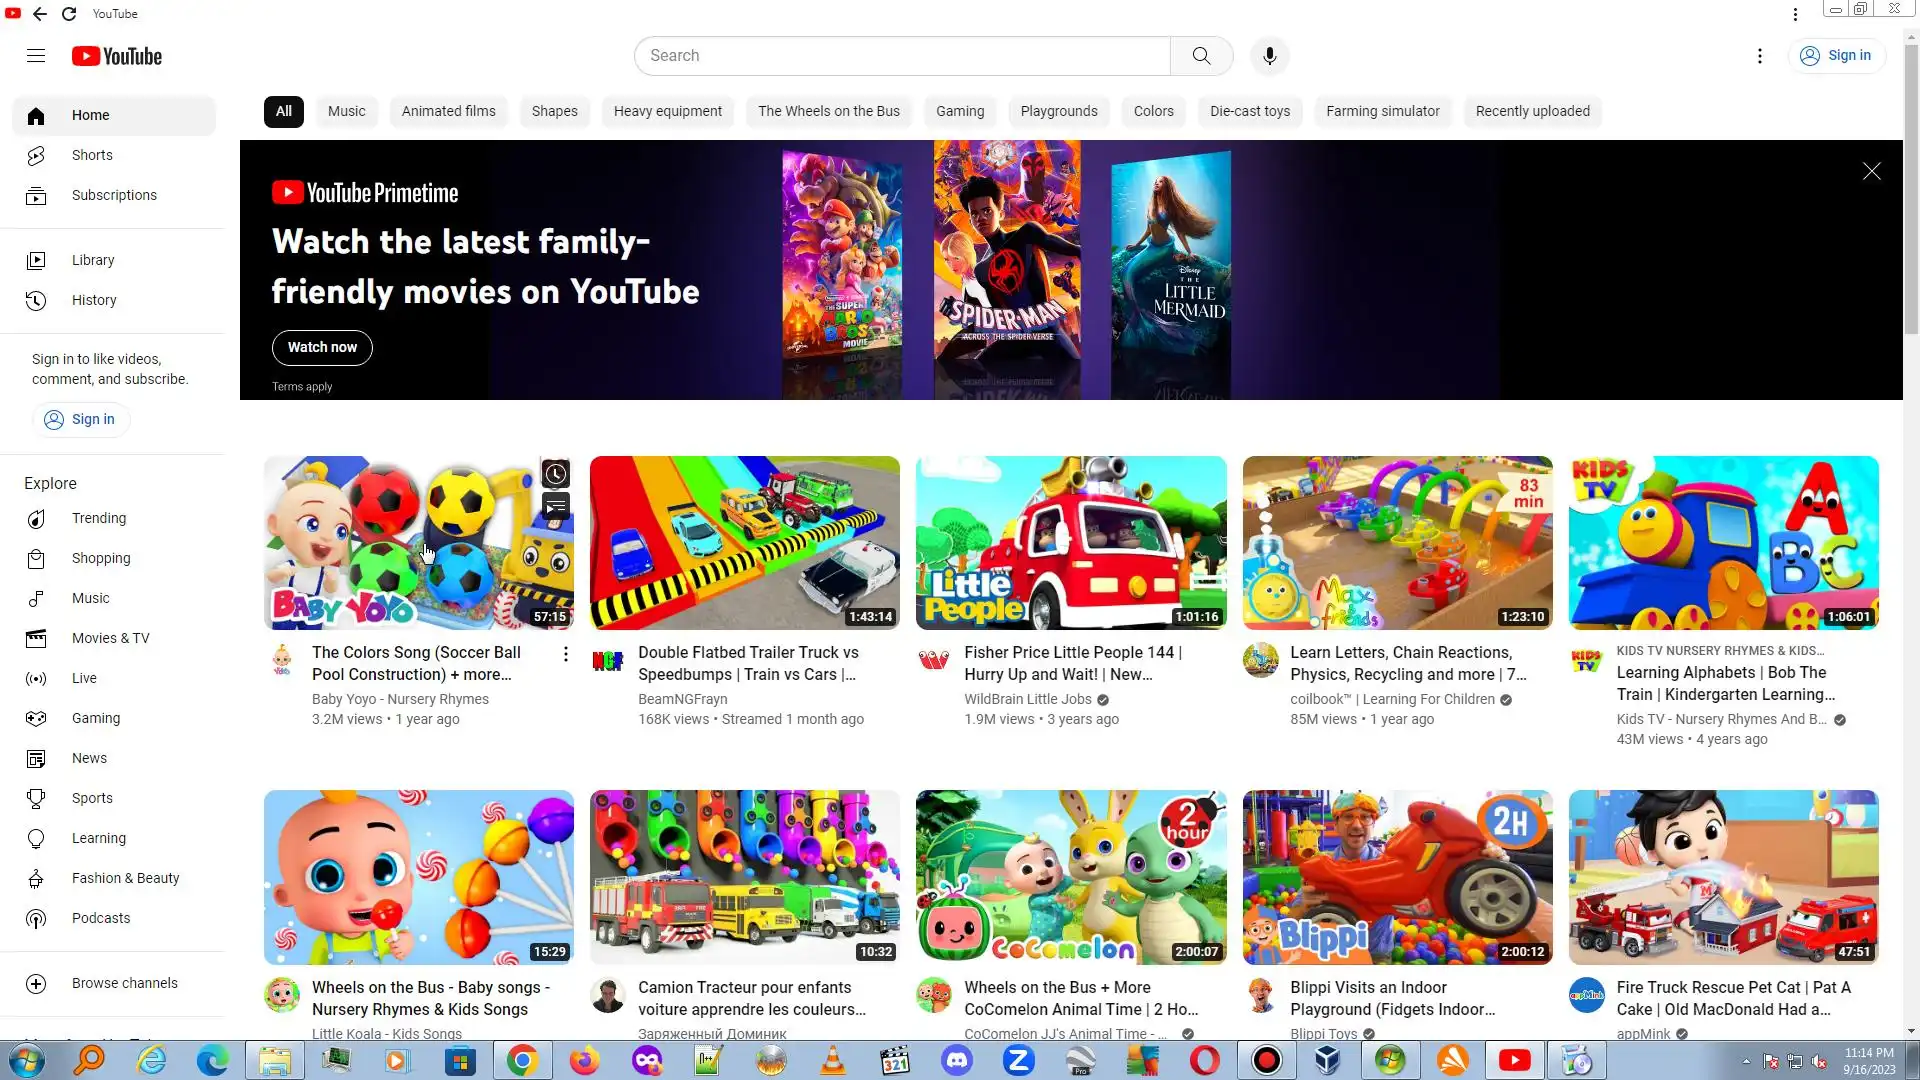Open the Trending explore section
Image resolution: width=1920 pixels, height=1080 pixels.
98,518
